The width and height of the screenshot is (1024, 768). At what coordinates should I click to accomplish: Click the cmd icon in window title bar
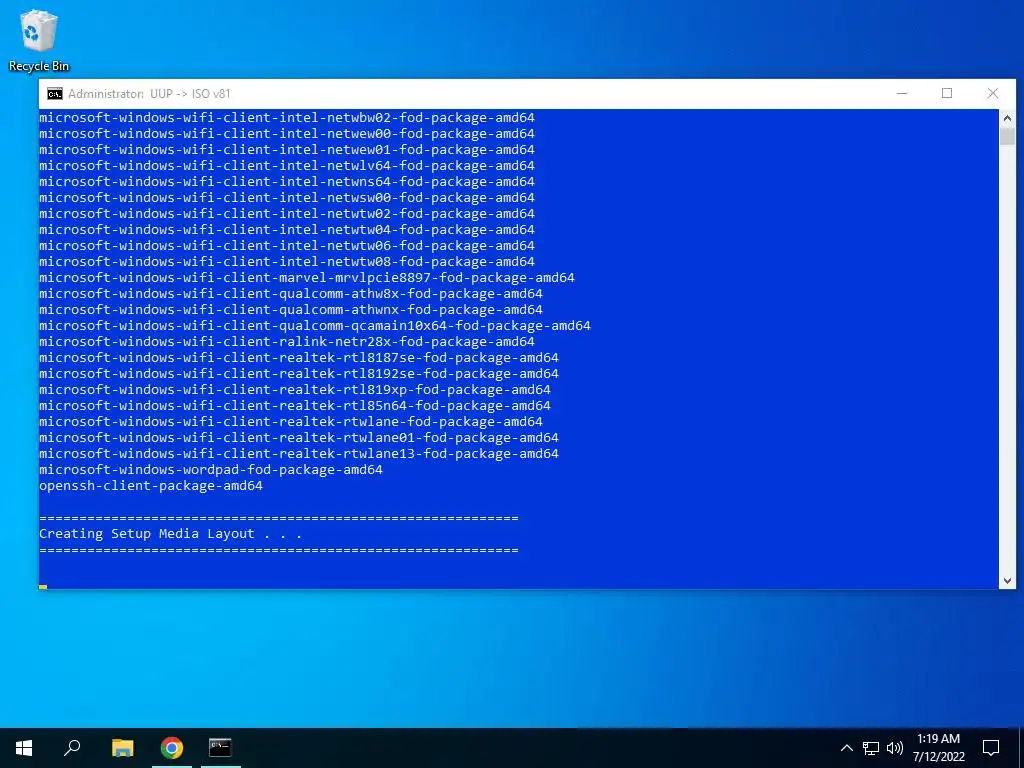point(55,93)
